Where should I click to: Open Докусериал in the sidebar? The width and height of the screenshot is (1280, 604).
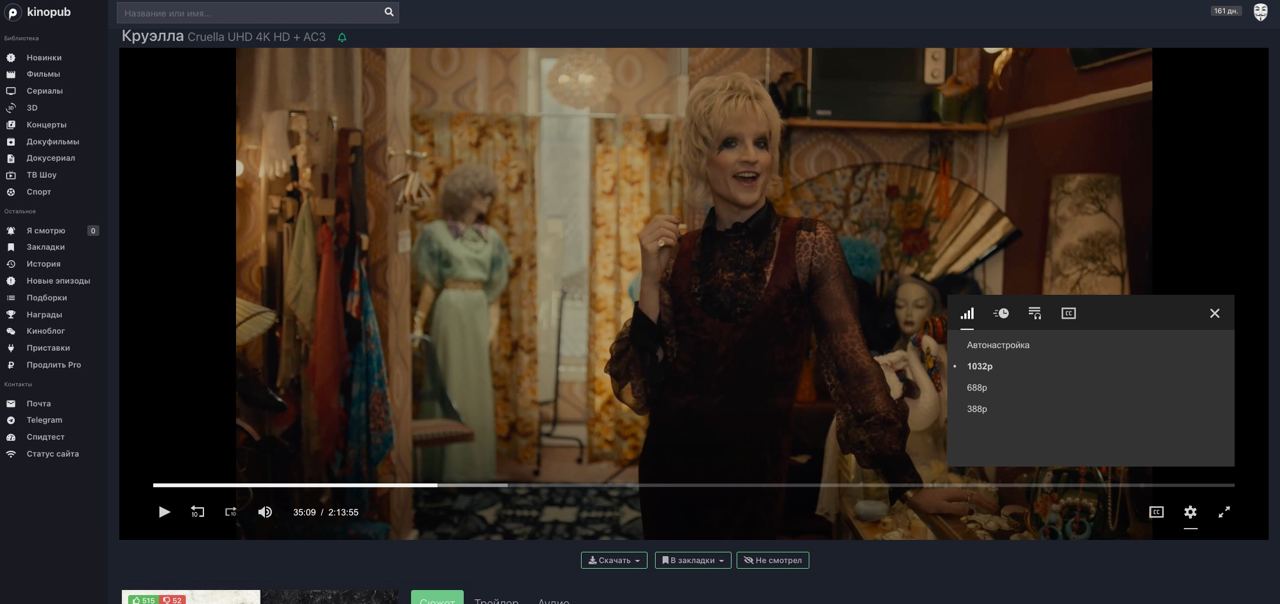click(51, 158)
